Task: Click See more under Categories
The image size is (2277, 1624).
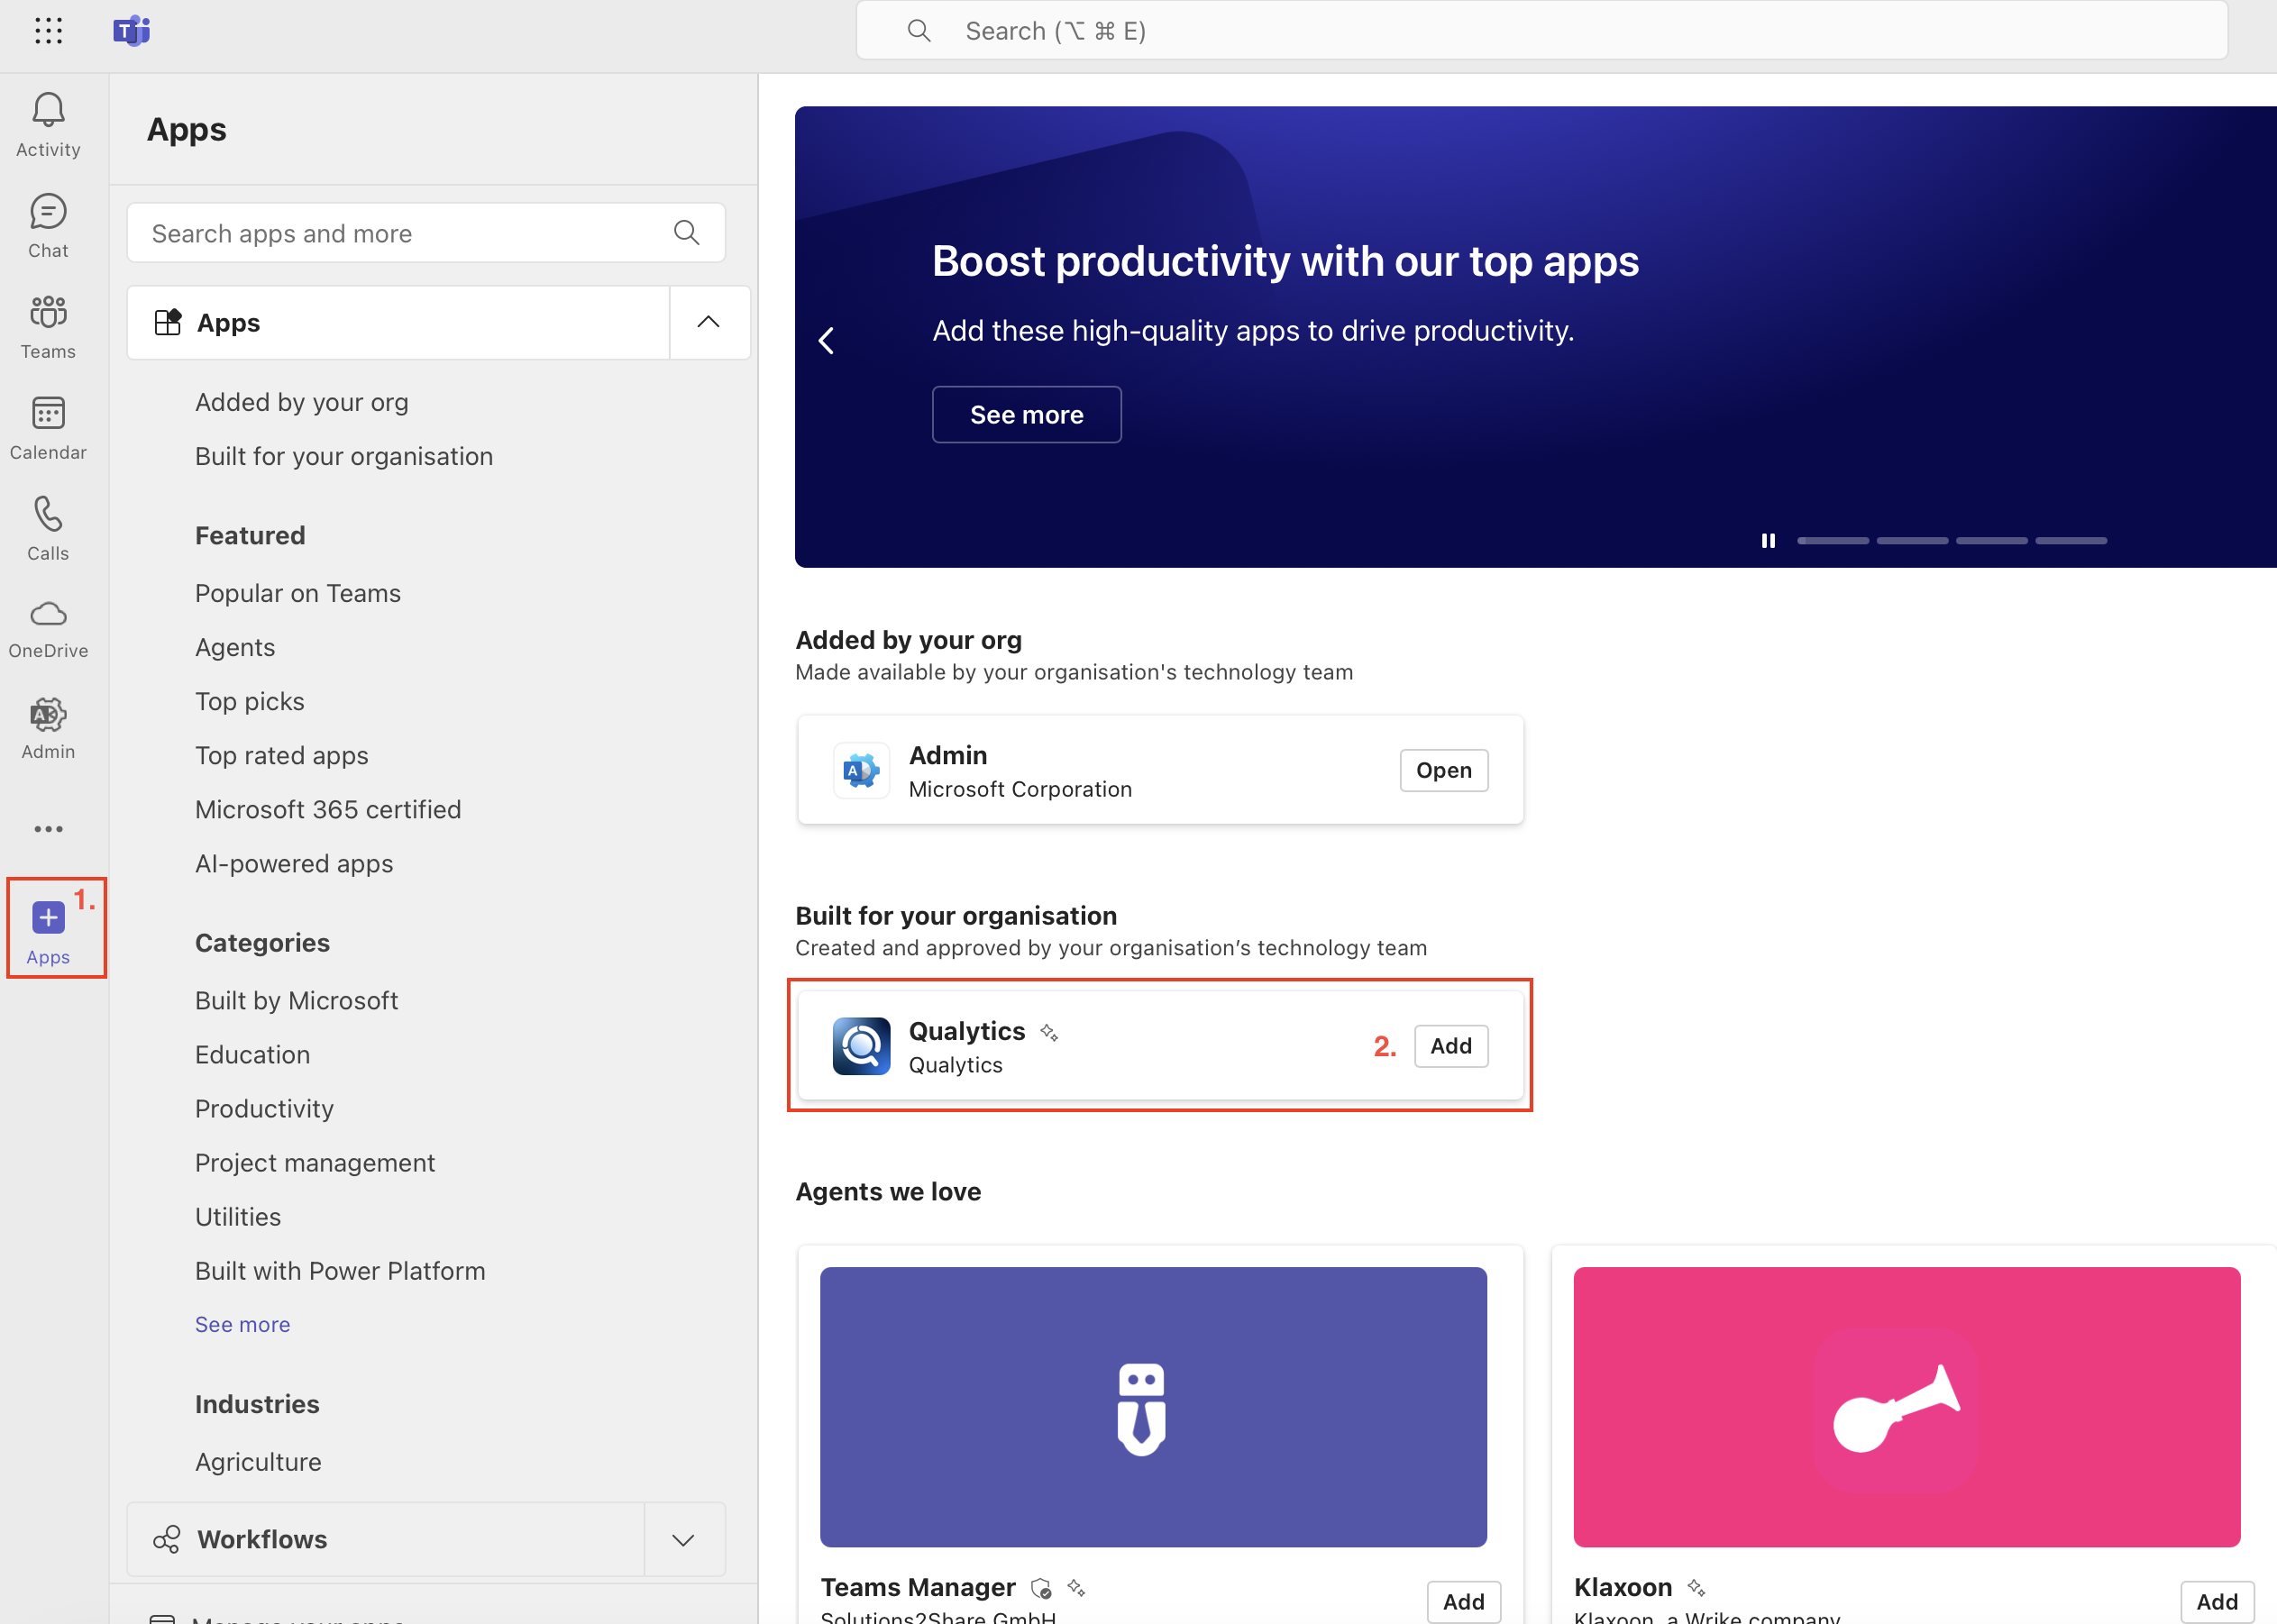Action: coord(242,1324)
